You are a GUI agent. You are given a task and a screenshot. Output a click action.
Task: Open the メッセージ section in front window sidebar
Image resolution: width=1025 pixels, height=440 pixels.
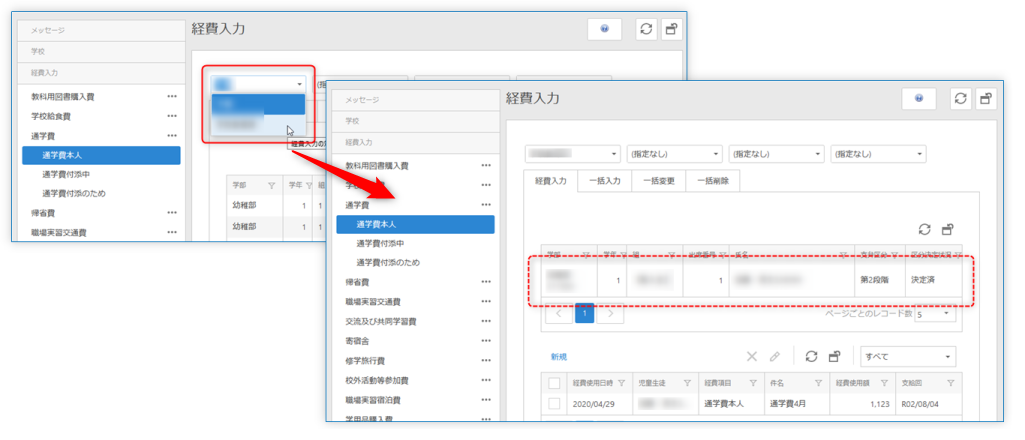pos(416,100)
